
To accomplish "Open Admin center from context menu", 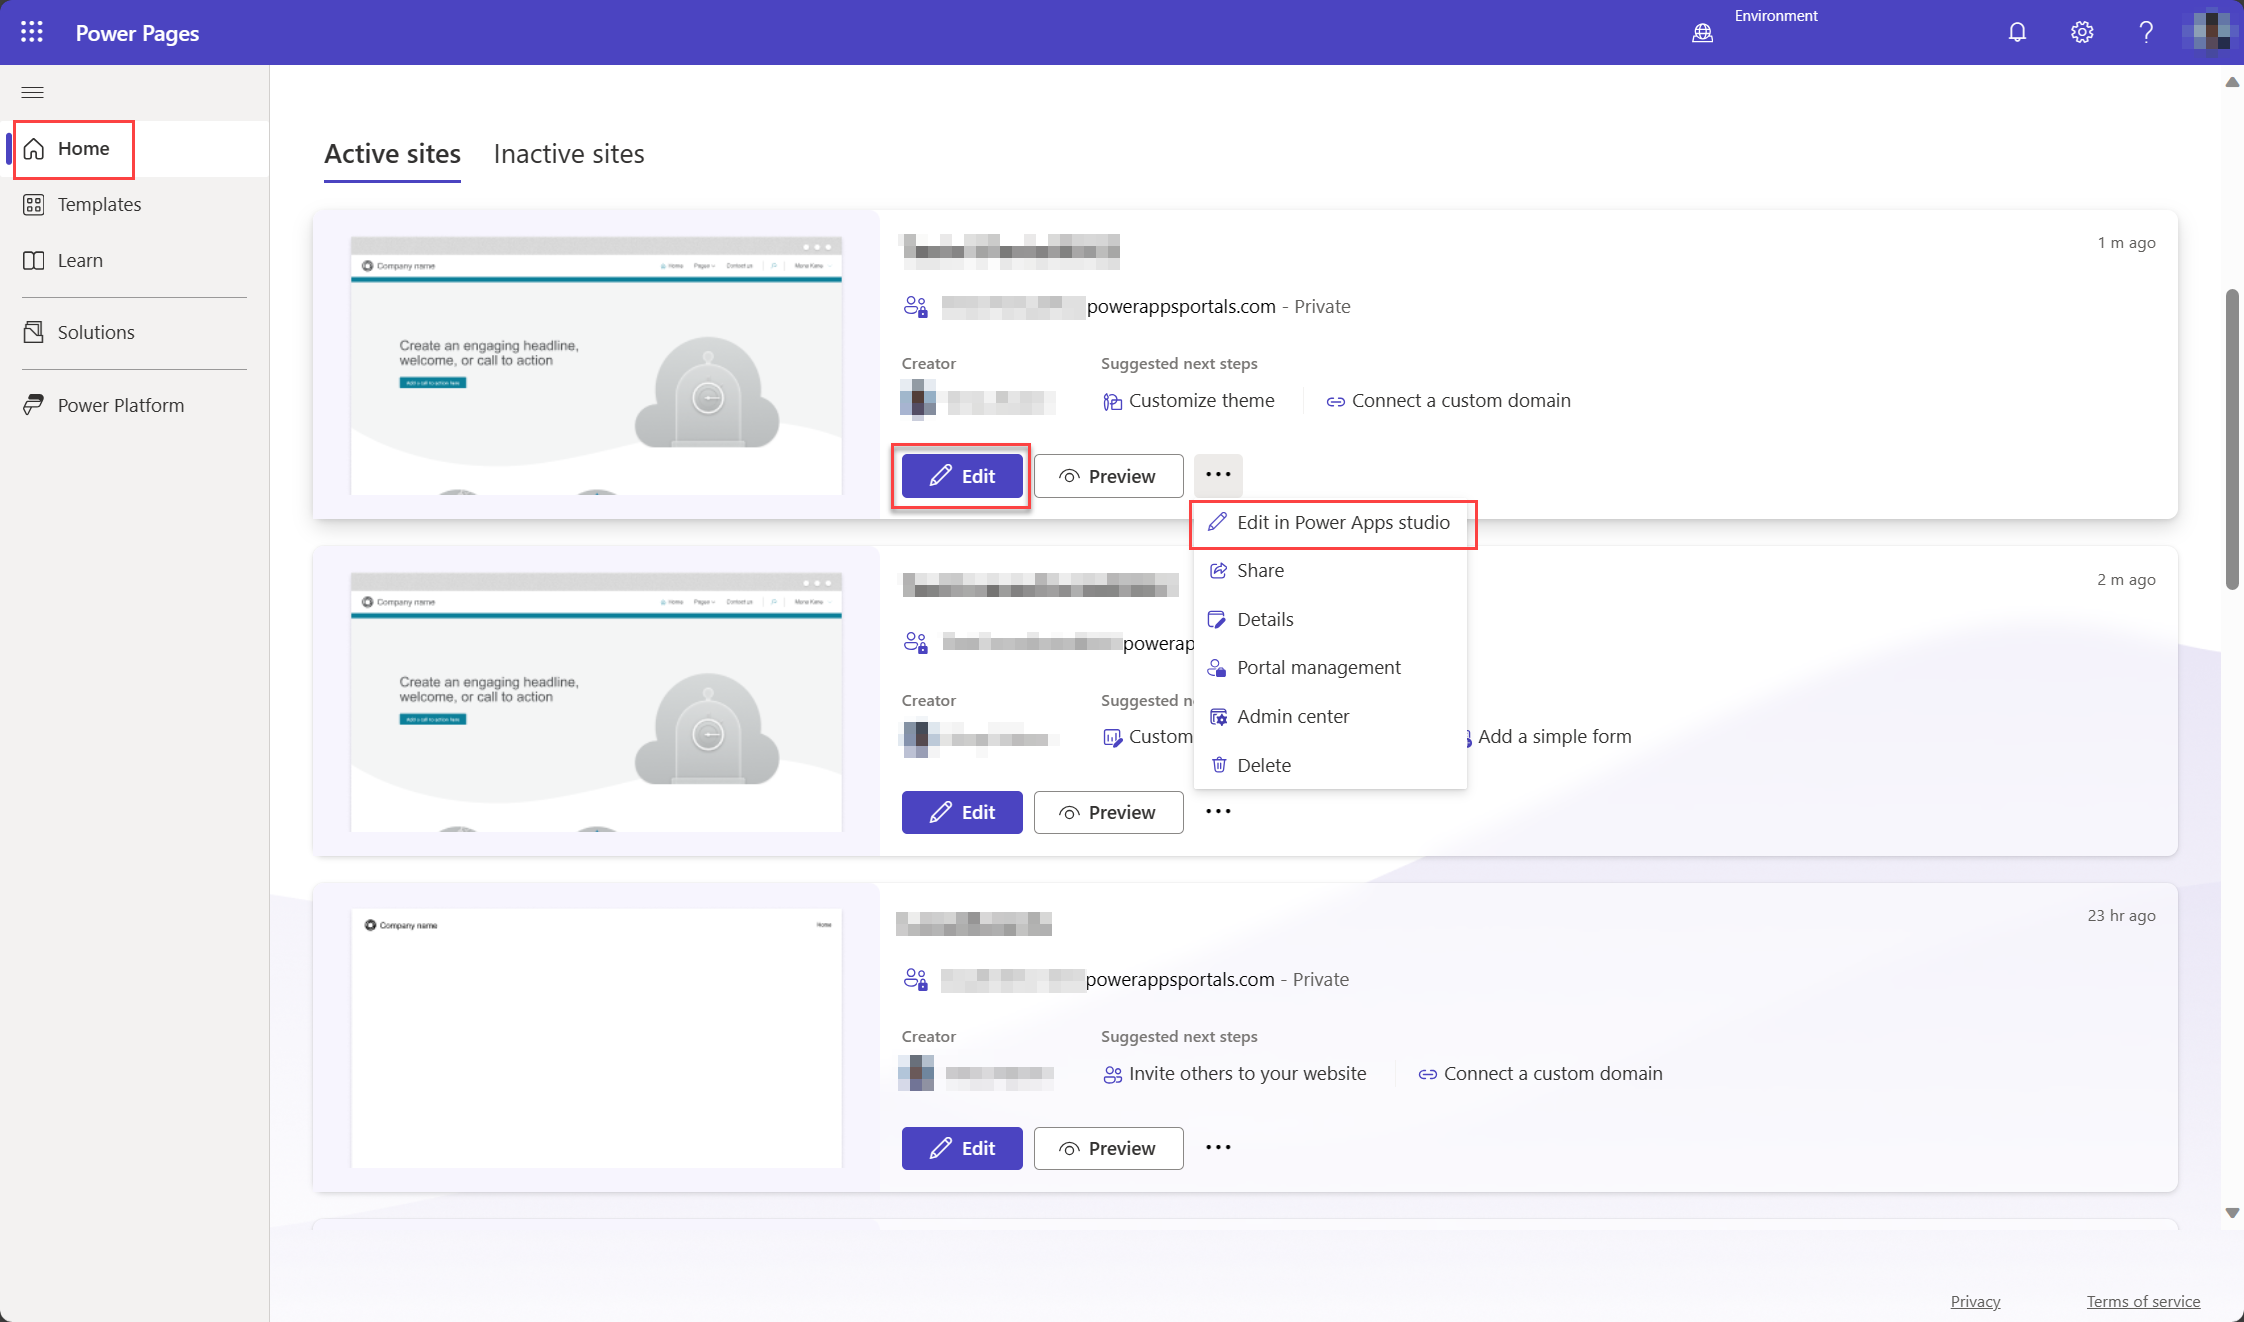I will [x=1292, y=716].
